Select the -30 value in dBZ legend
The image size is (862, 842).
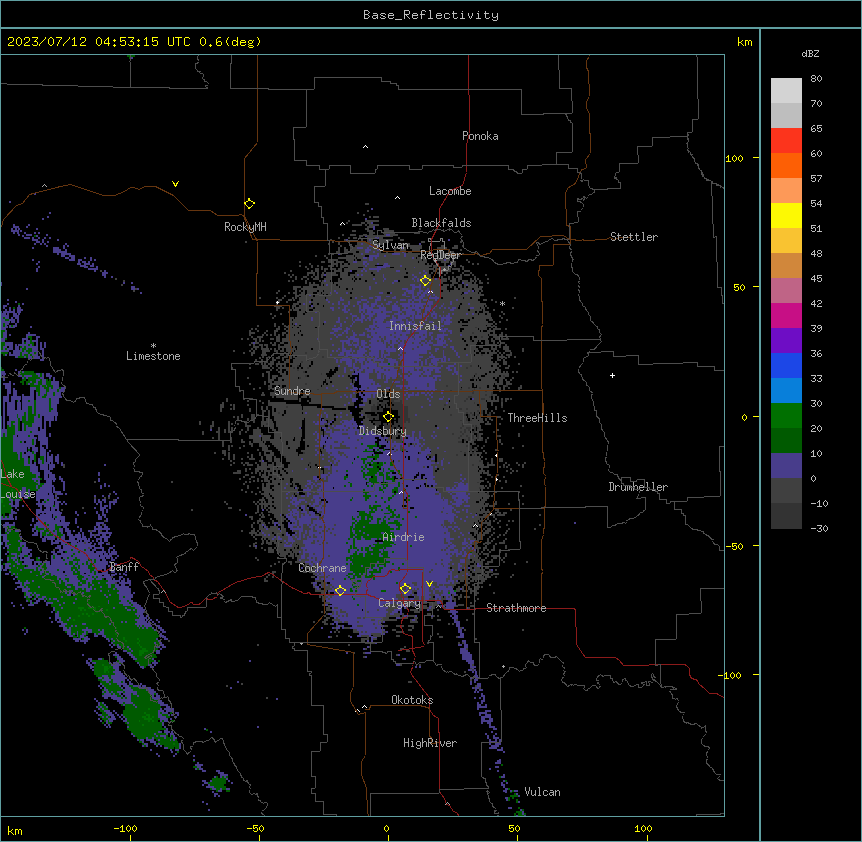pos(819,528)
